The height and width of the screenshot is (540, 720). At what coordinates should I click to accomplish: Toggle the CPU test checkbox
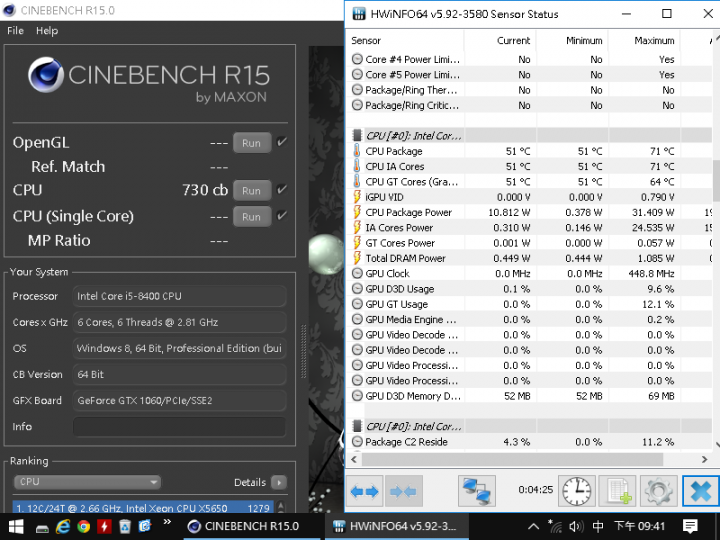pyautogui.click(x=282, y=189)
